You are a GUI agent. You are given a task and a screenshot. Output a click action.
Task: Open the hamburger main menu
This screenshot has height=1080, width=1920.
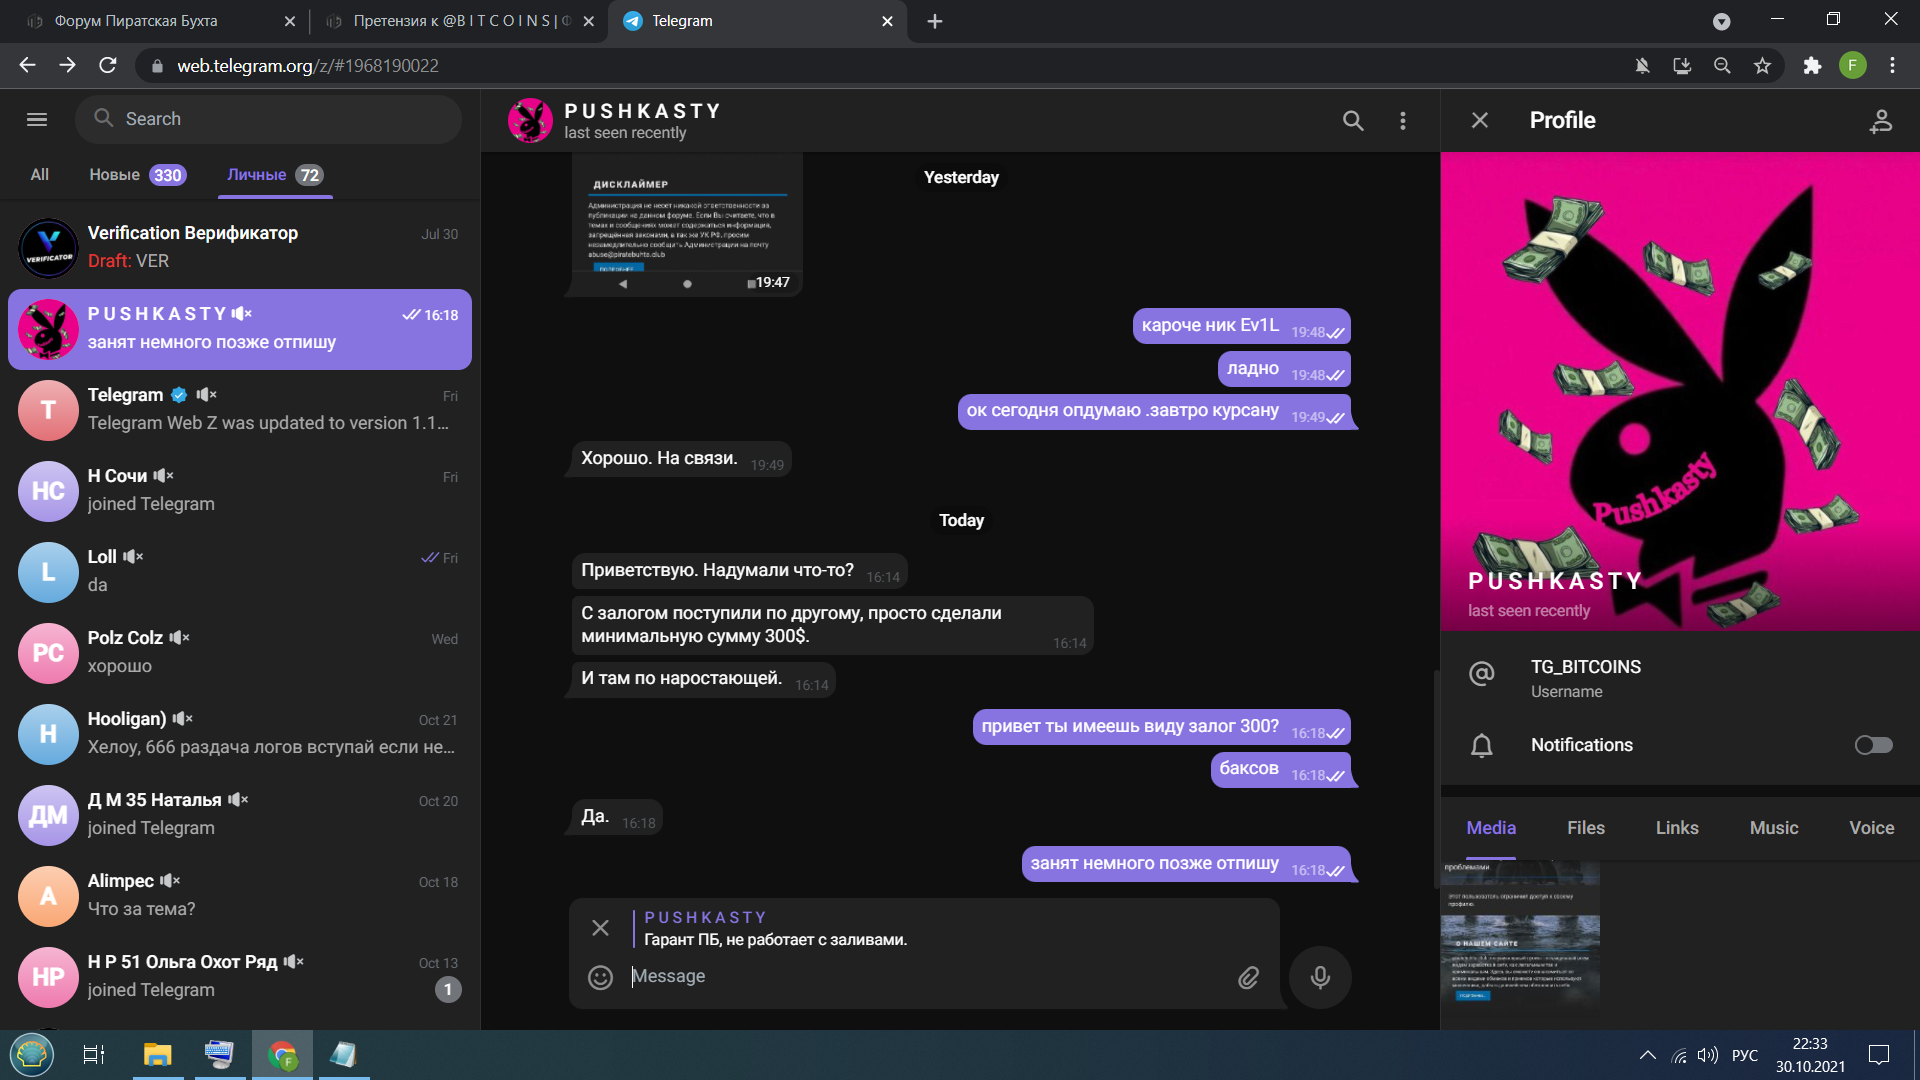click(x=37, y=119)
